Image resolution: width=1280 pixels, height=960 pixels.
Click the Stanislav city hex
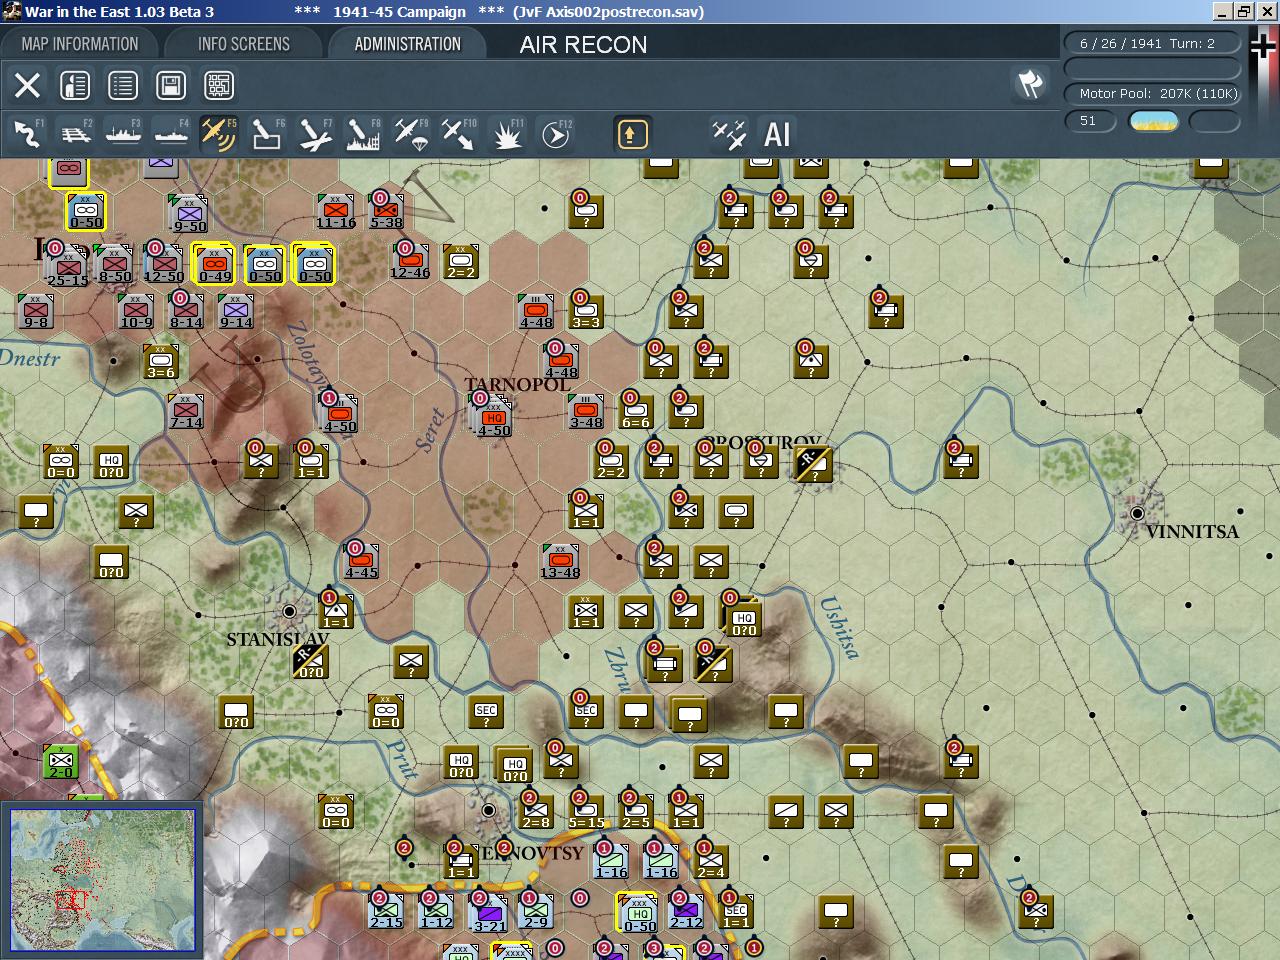tap(290, 610)
